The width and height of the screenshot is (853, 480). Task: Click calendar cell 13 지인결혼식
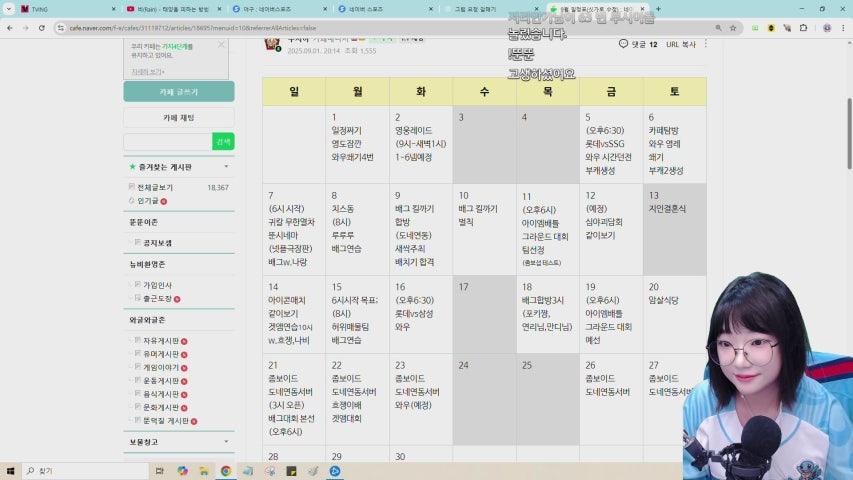675,229
